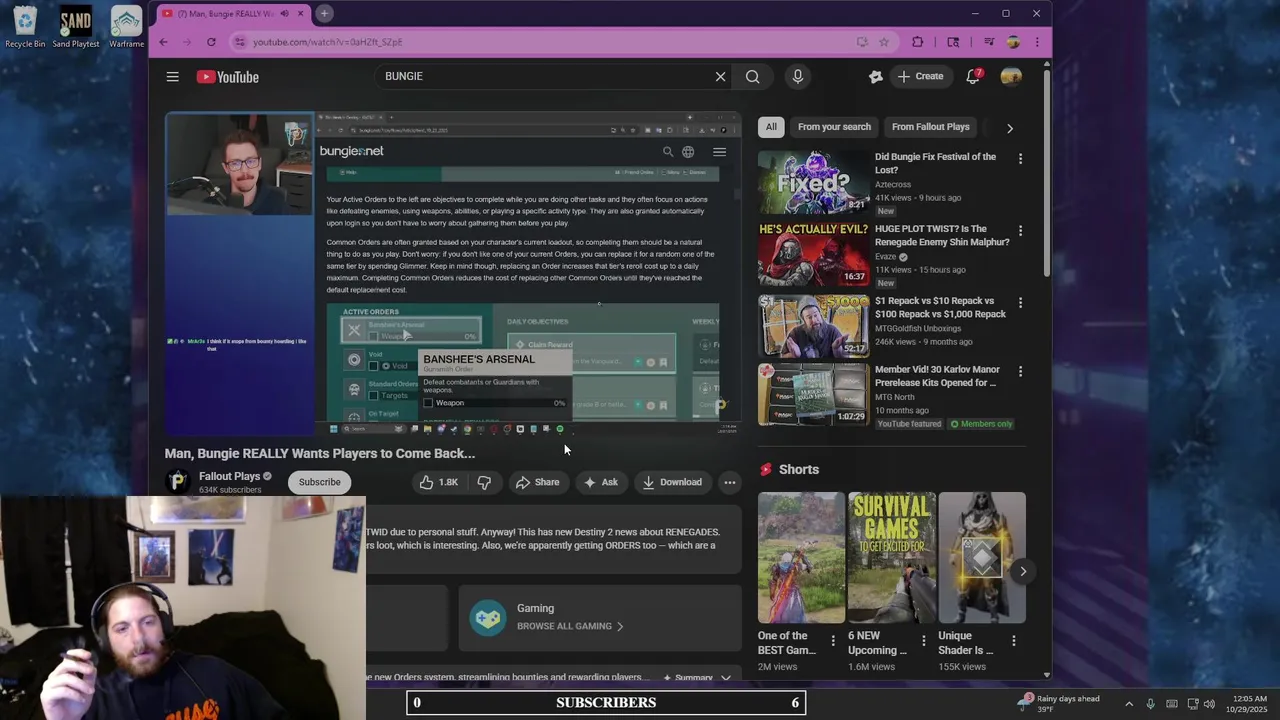
Task: Open the browser extensions puzzle icon
Action: 918,42
